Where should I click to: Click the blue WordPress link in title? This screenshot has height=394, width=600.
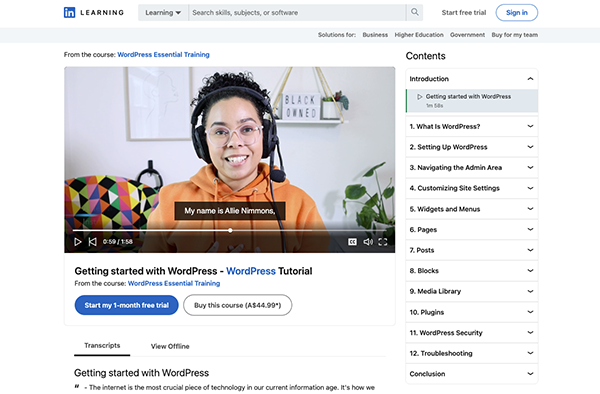pos(251,271)
